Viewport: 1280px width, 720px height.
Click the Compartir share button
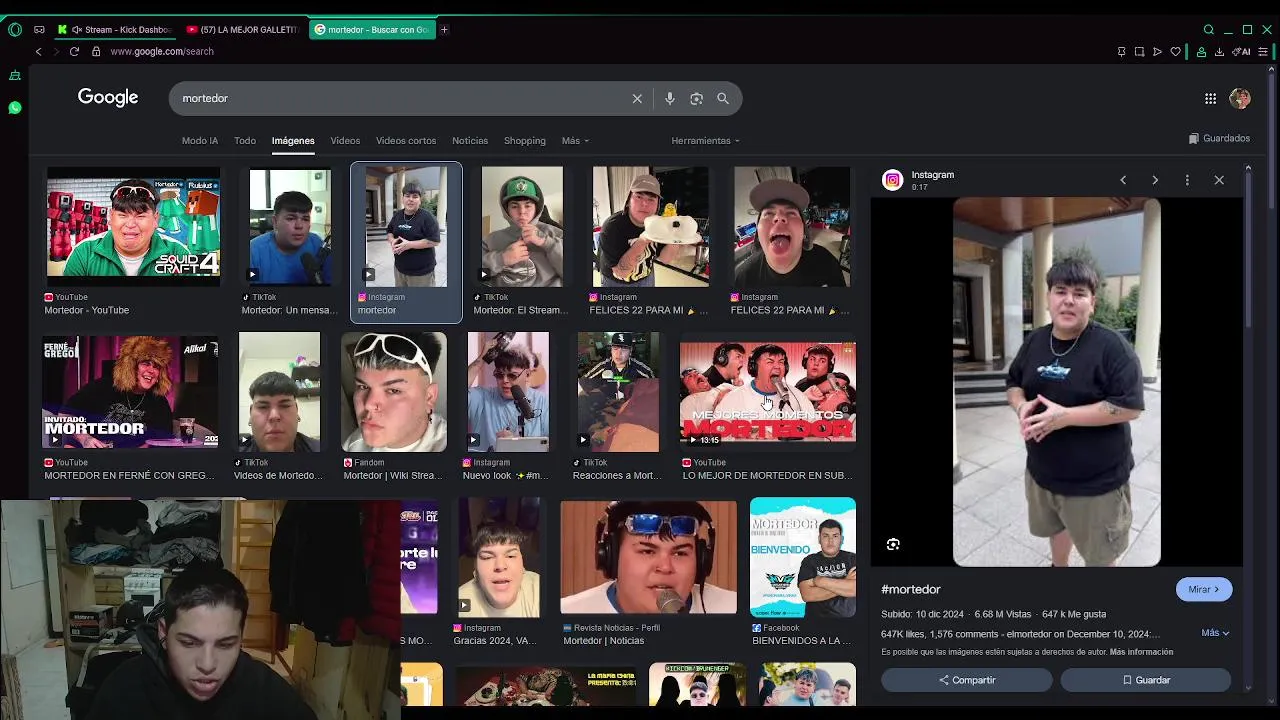(967, 680)
